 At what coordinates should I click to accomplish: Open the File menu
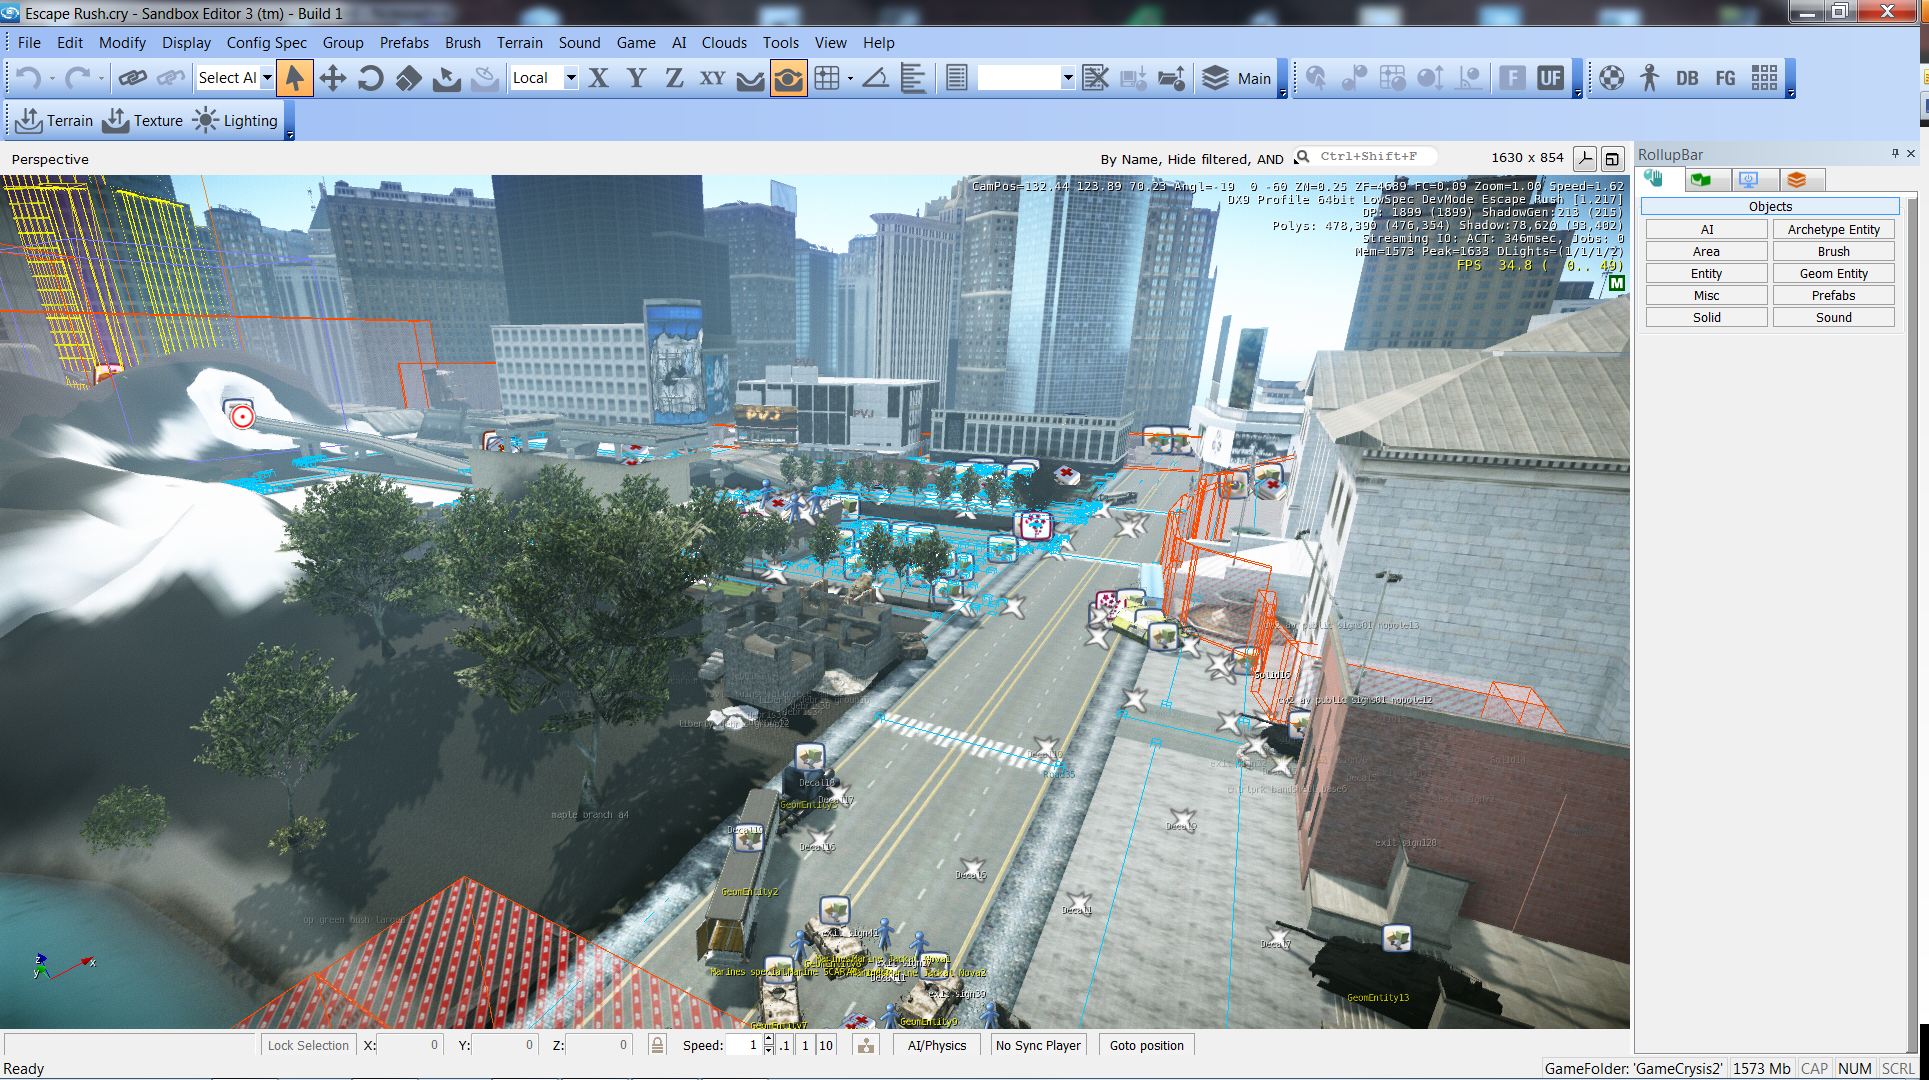click(x=29, y=43)
